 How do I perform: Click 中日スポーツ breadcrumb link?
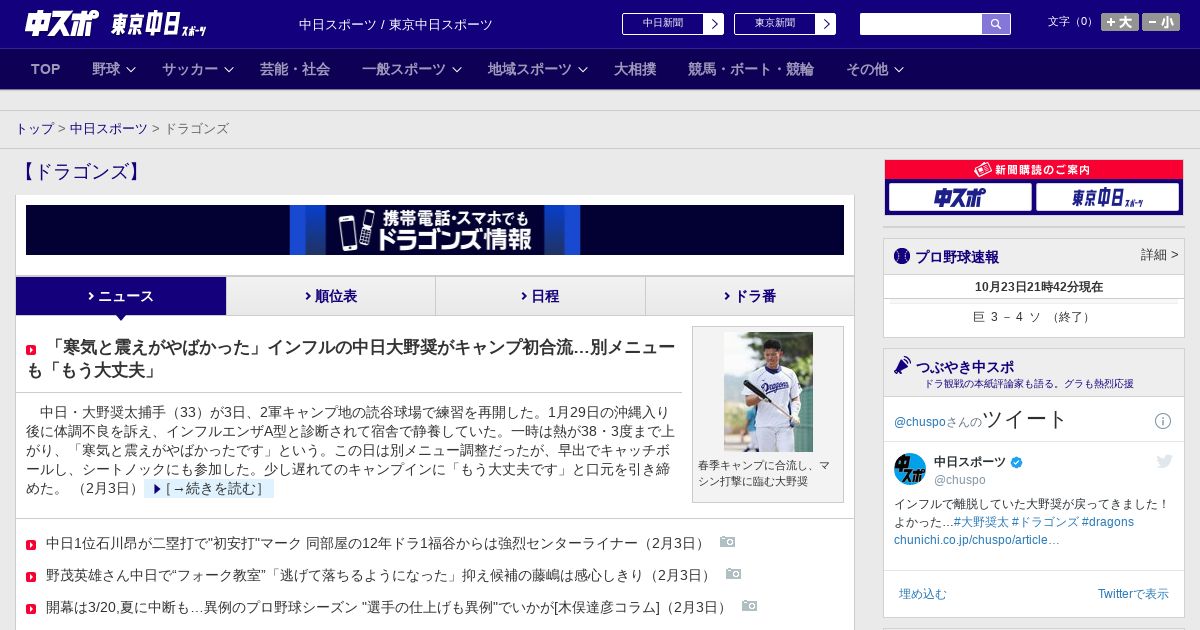pyautogui.click(x=109, y=129)
